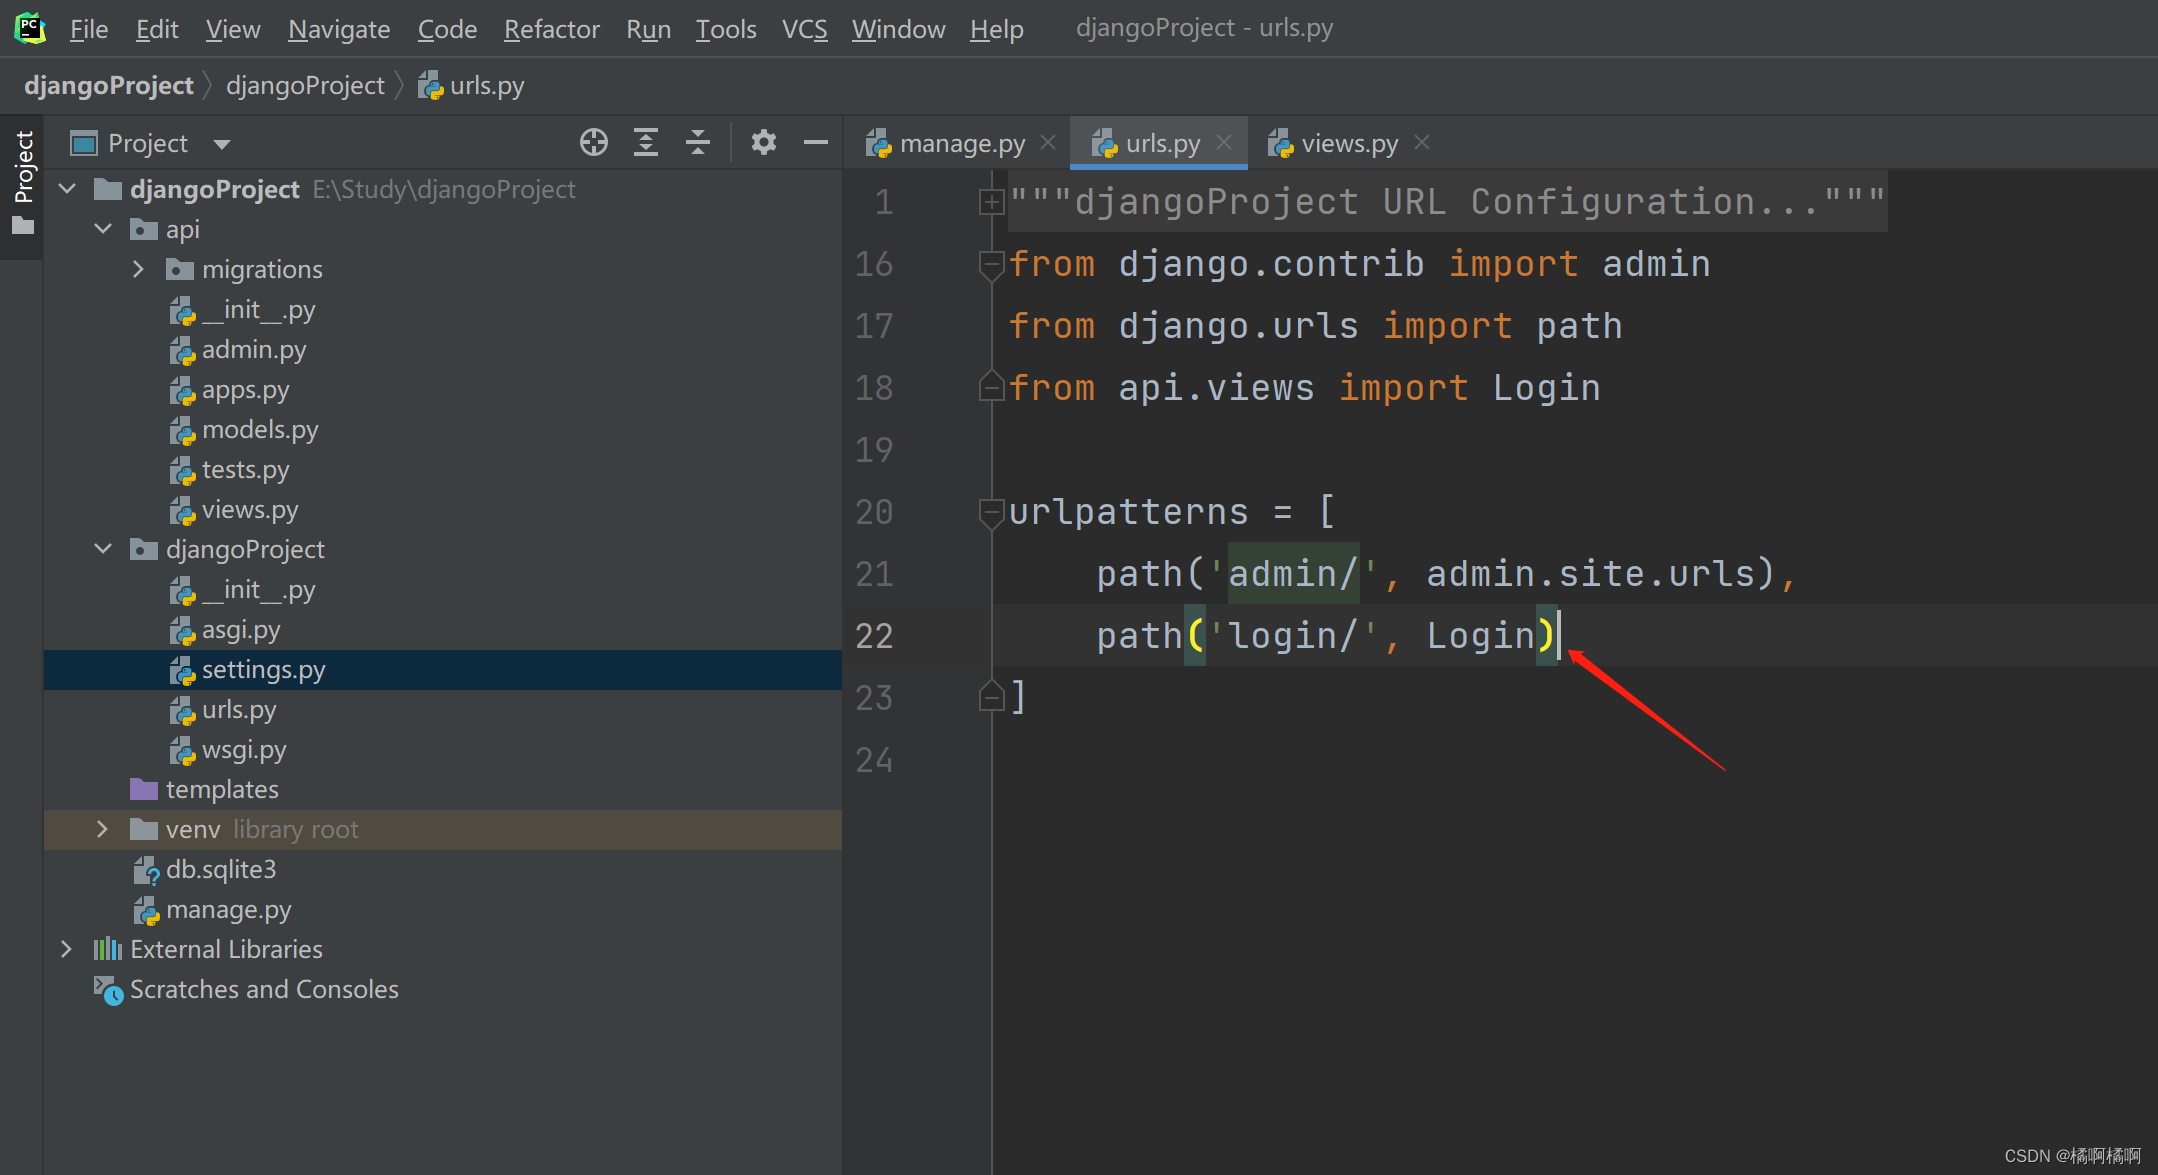
Task: Click the Expand All icon in Project panel
Action: point(646,143)
